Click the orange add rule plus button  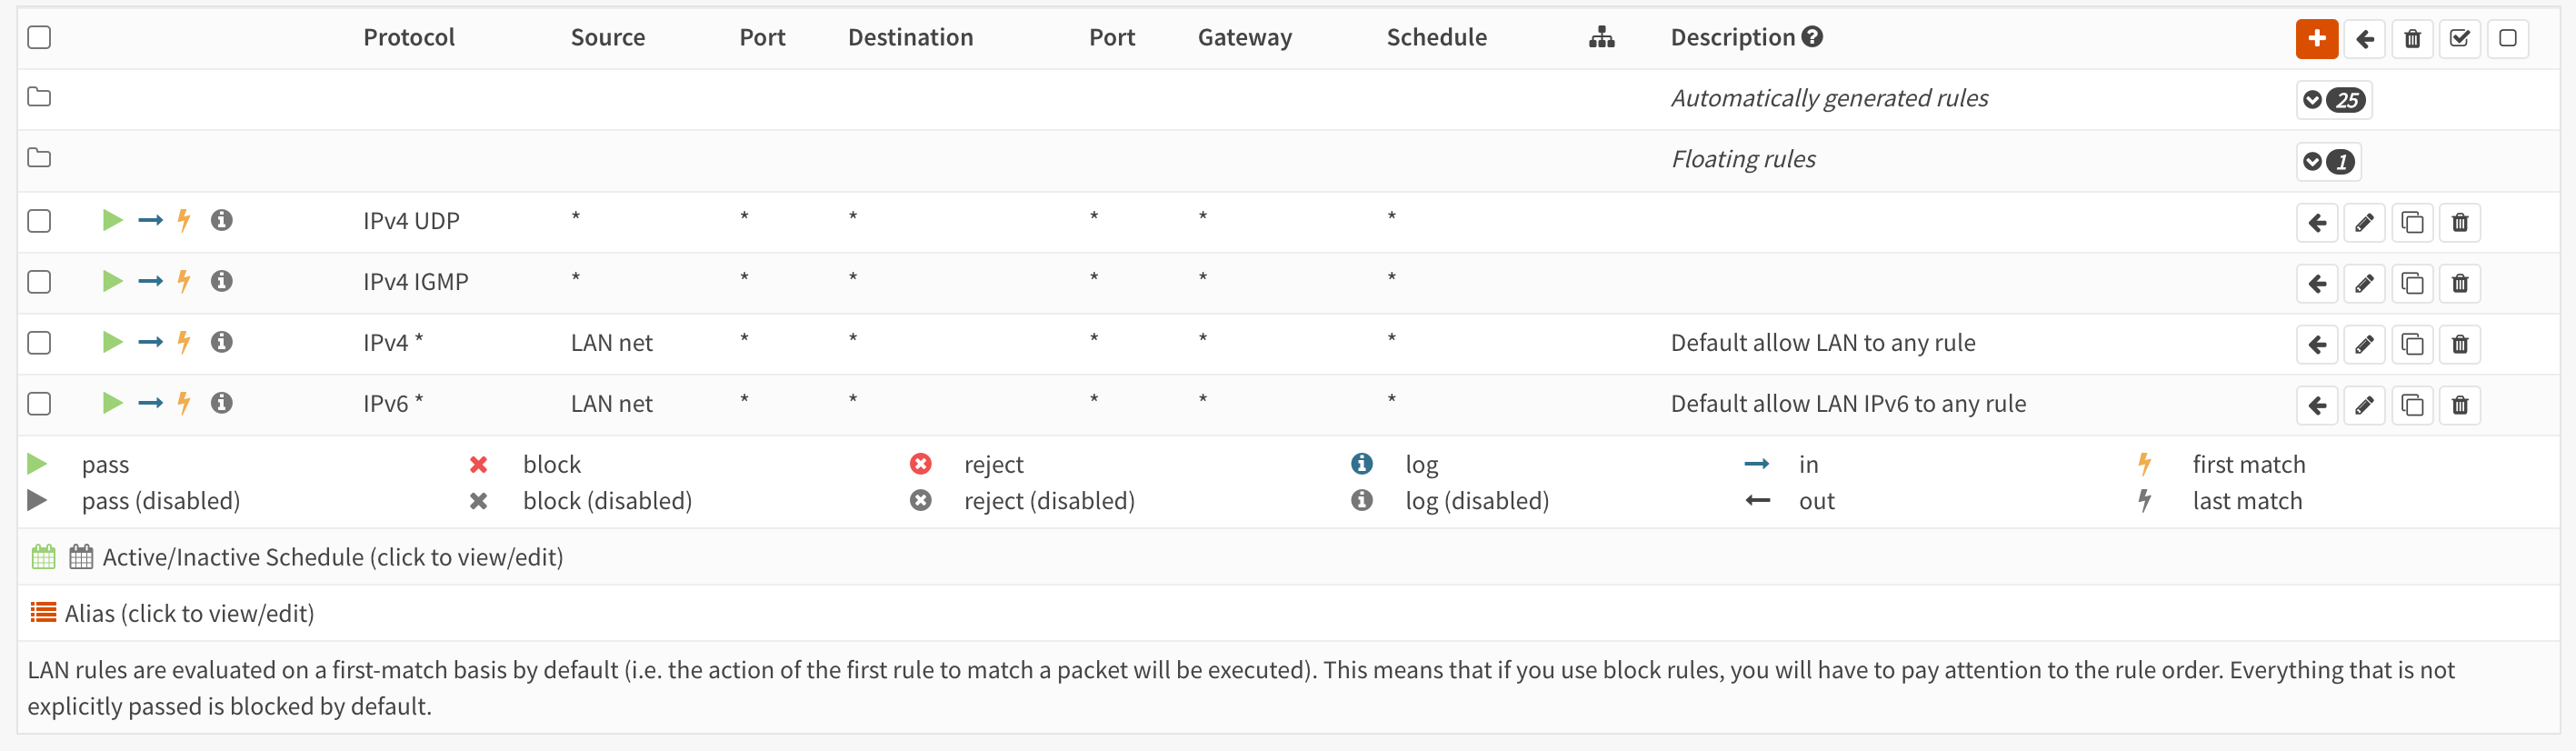click(x=2316, y=39)
